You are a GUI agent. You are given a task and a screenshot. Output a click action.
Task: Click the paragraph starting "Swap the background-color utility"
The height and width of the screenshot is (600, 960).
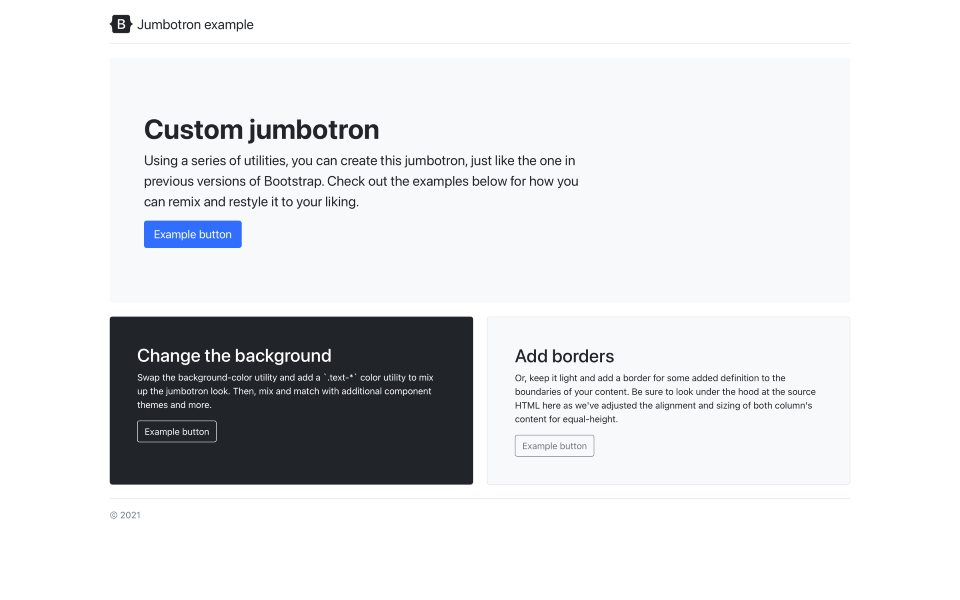tap(285, 391)
